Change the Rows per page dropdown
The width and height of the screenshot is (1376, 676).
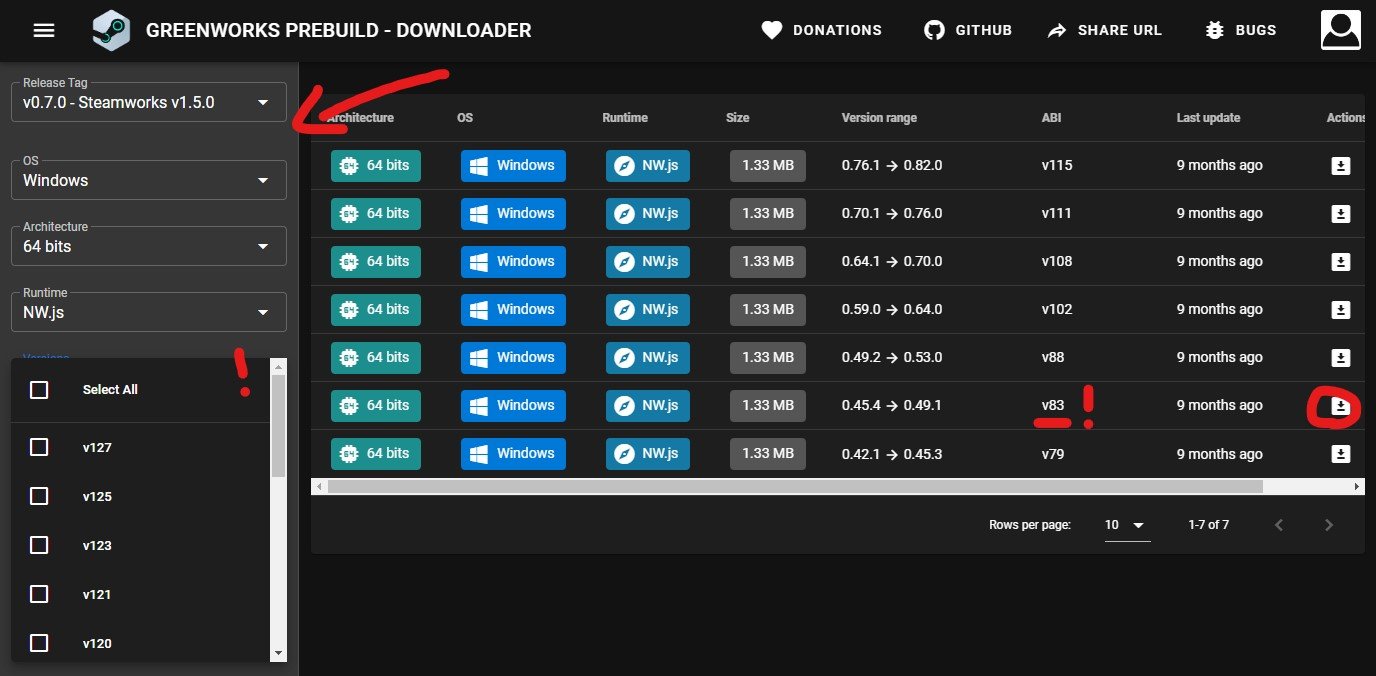coord(1127,525)
